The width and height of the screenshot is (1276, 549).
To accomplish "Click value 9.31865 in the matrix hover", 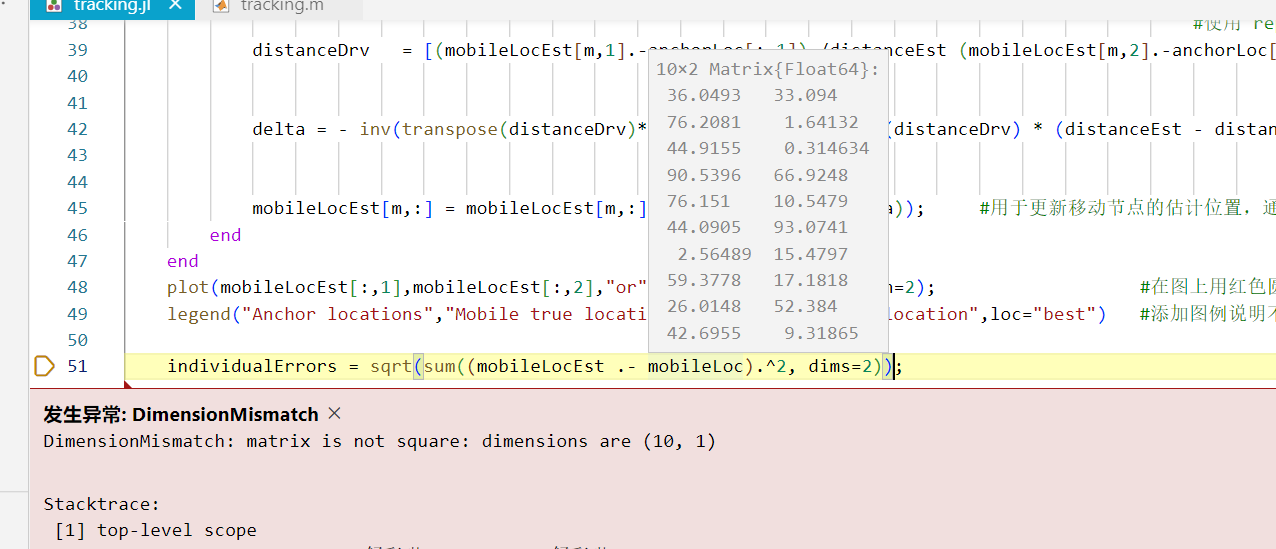I will tap(821, 333).
